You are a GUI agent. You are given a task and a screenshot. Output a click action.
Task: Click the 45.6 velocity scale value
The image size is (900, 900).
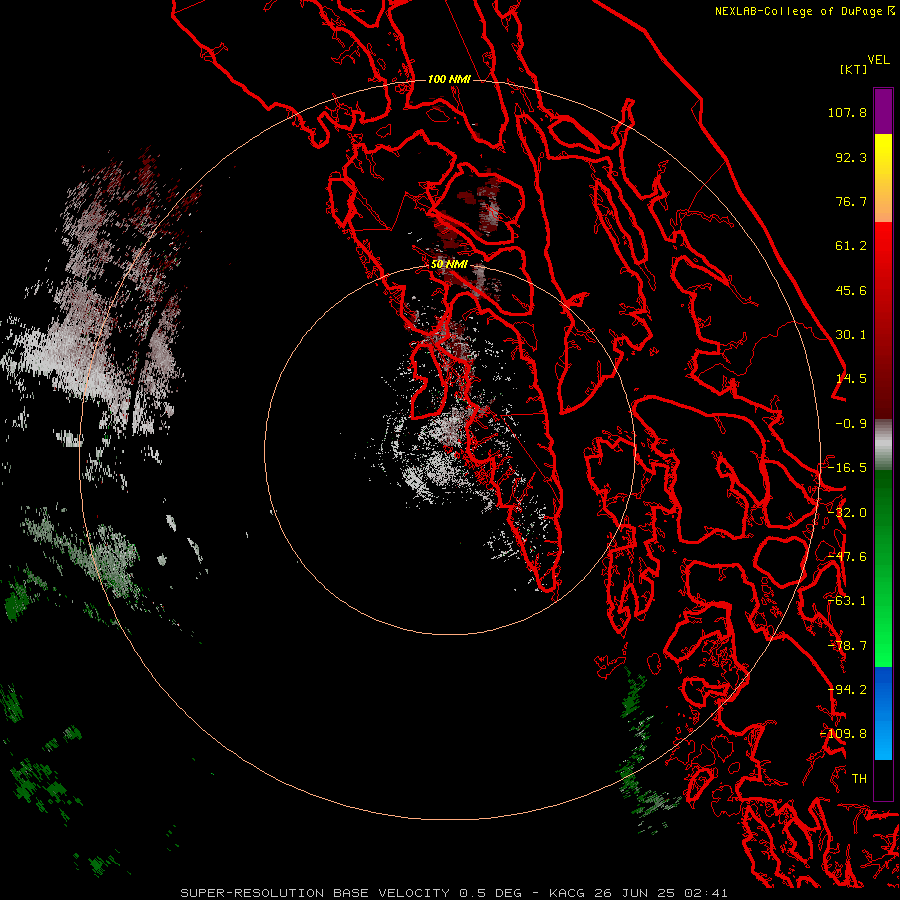click(x=851, y=290)
